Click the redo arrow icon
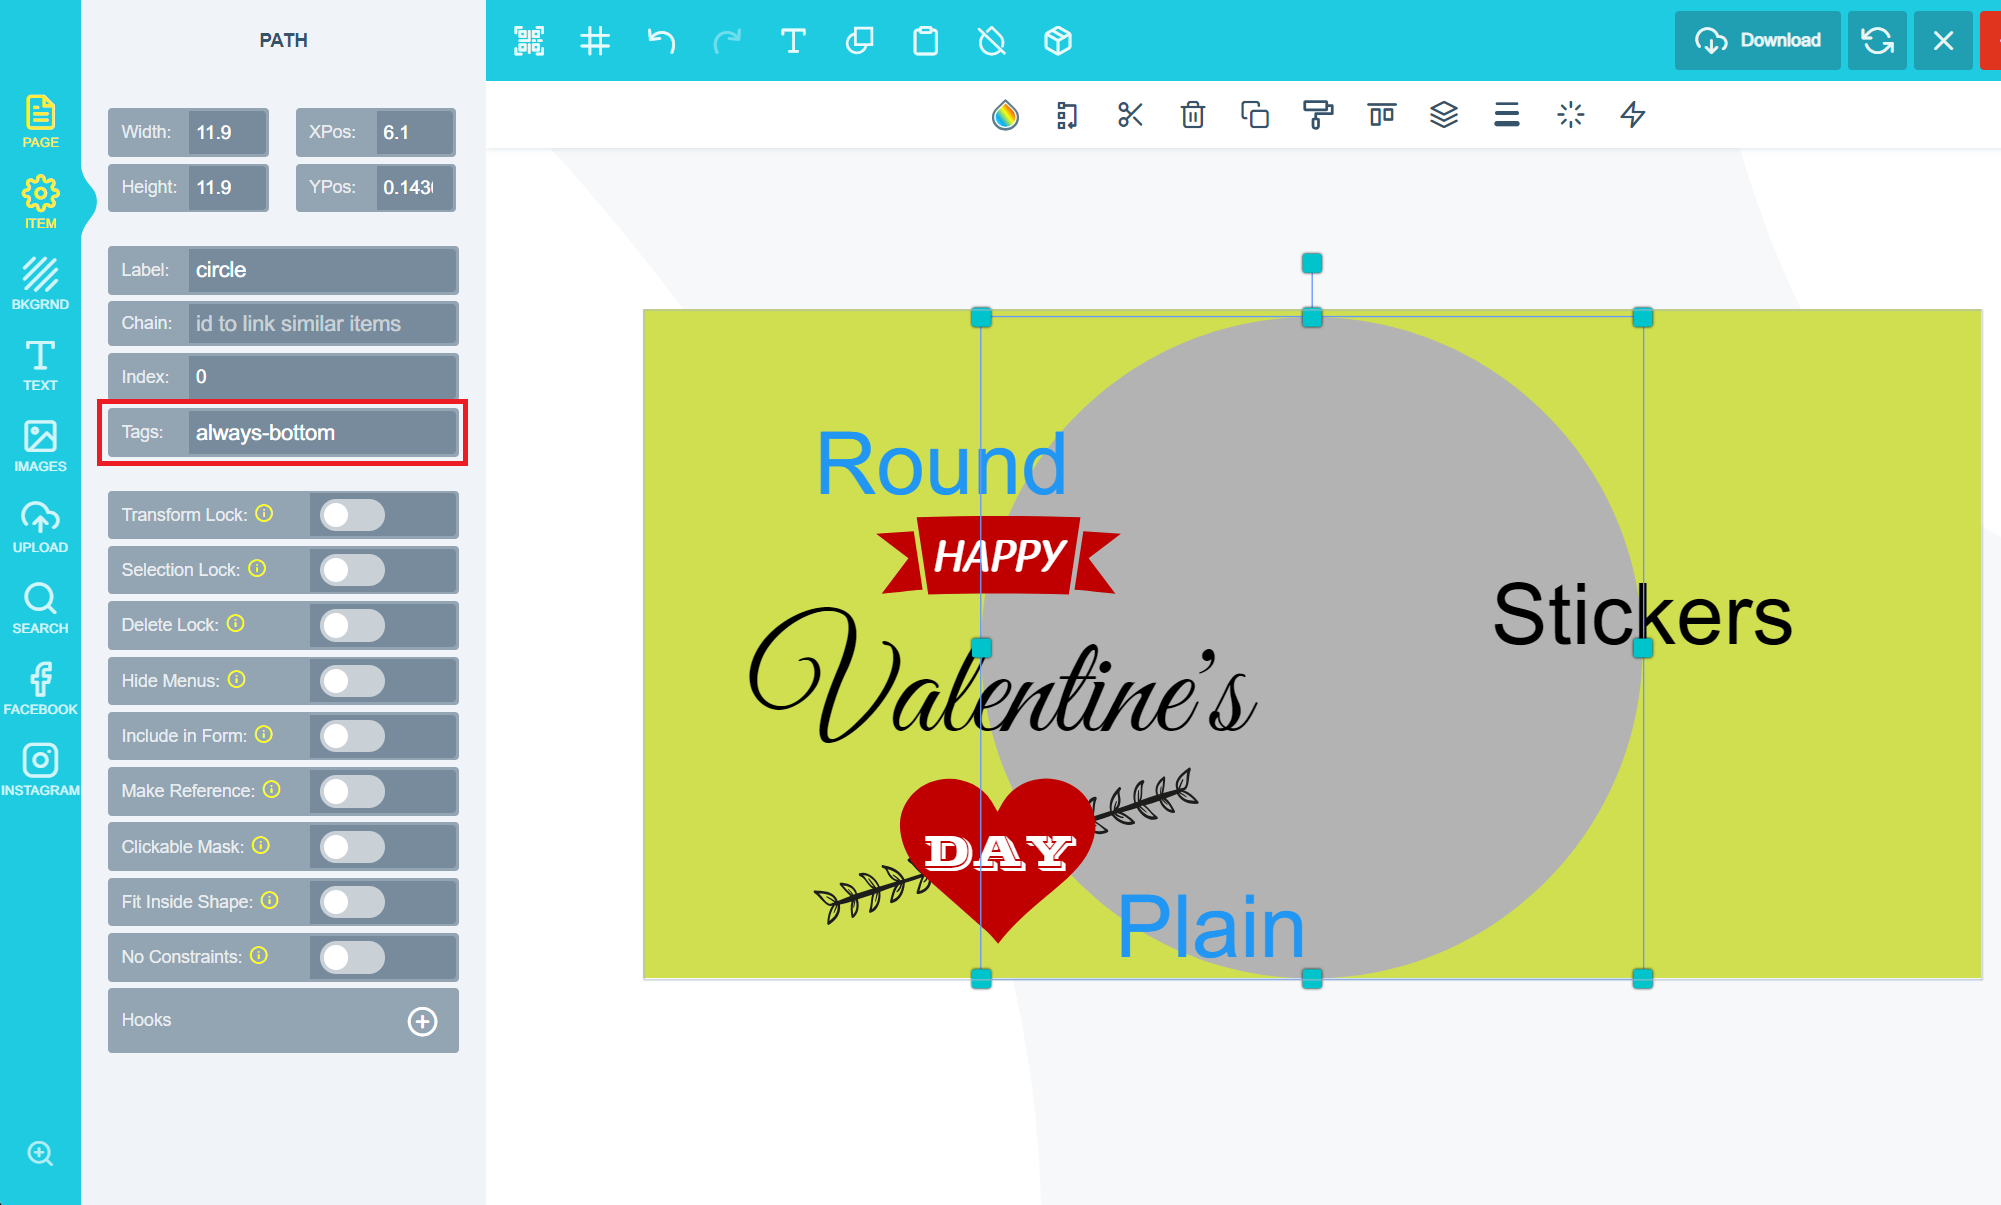This screenshot has height=1205, width=2001. pos(727,41)
